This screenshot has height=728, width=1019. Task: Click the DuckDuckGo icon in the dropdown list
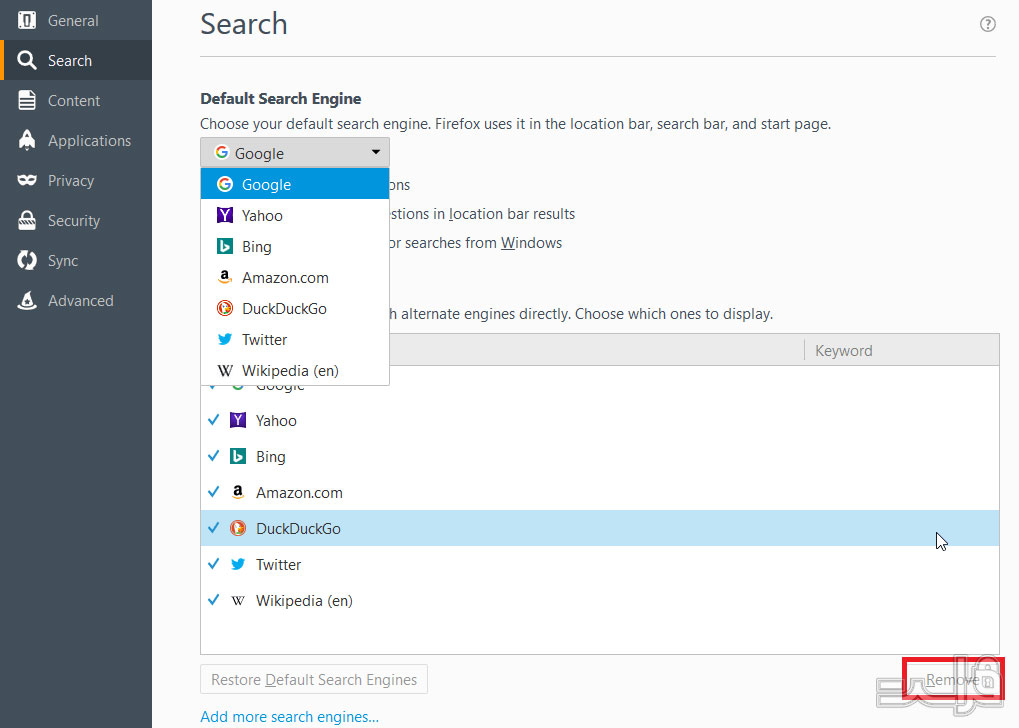(x=225, y=308)
